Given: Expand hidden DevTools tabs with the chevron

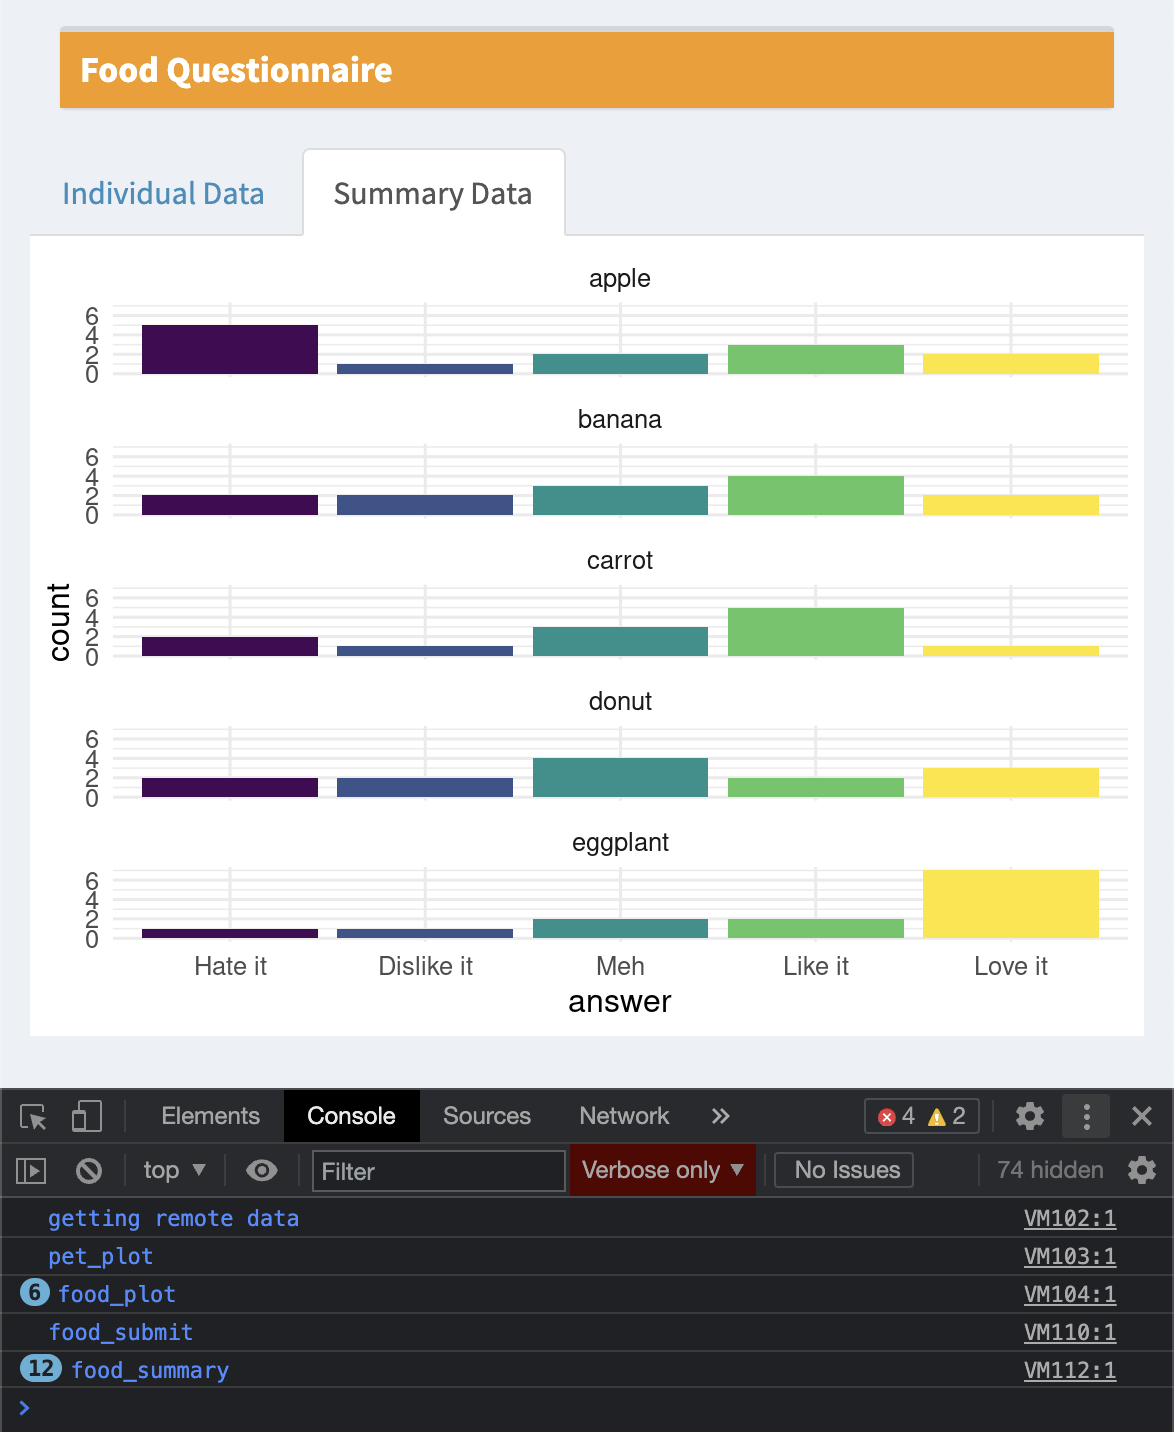Looking at the screenshot, I should (721, 1116).
